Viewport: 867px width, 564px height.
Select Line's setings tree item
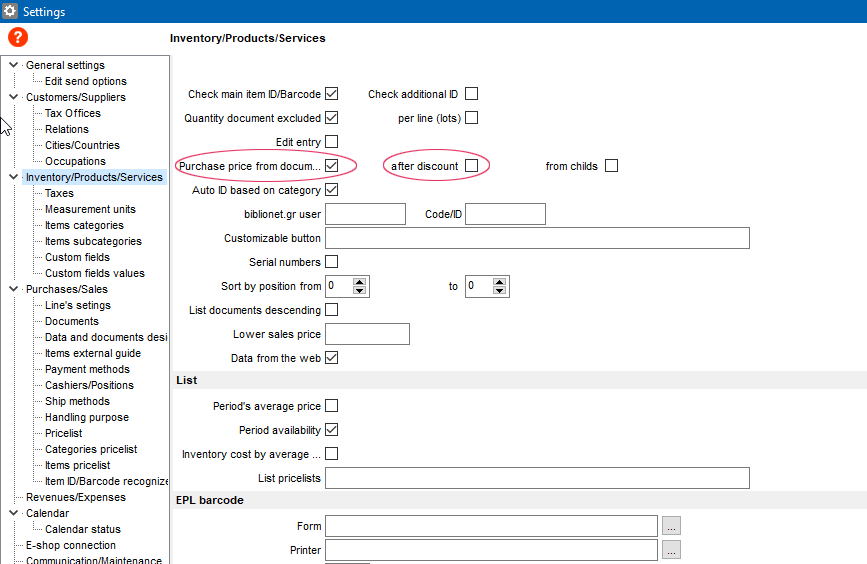pos(77,306)
